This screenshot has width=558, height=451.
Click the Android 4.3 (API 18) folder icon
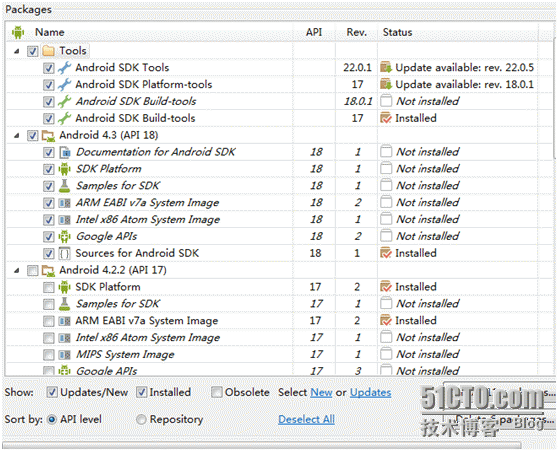coord(48,136)
